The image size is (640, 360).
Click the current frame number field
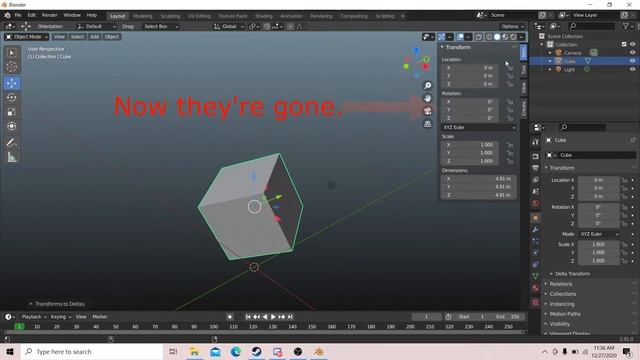click(426, 317)
